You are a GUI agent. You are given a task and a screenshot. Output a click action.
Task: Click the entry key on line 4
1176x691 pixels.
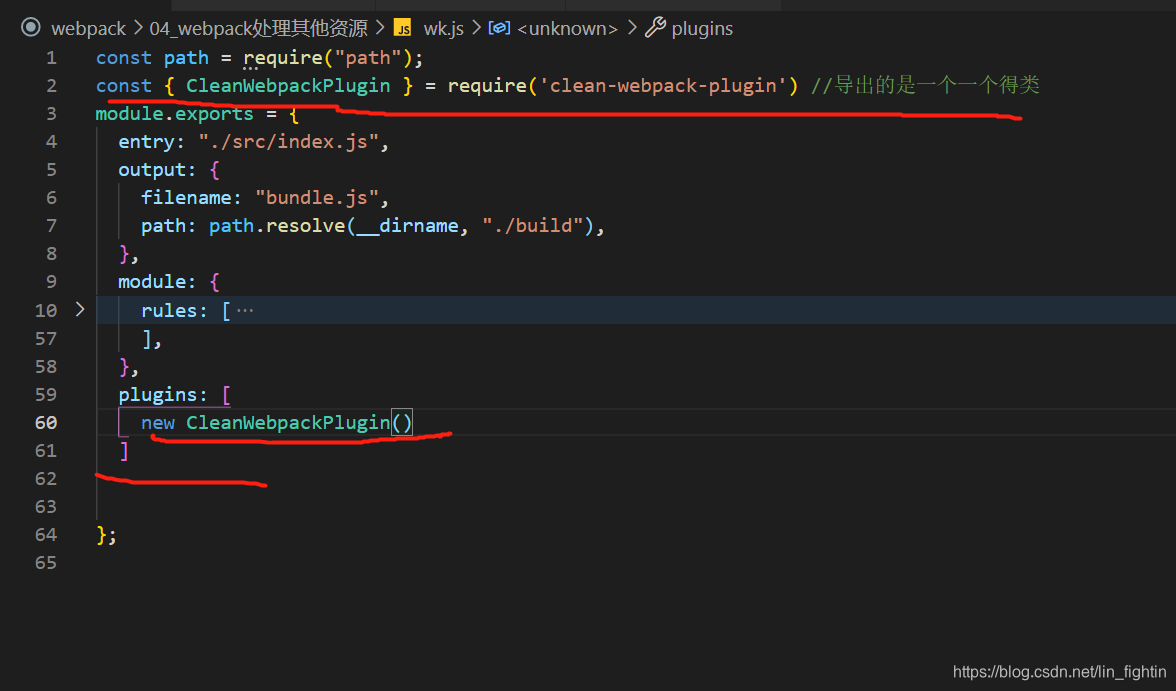point(146,142)
